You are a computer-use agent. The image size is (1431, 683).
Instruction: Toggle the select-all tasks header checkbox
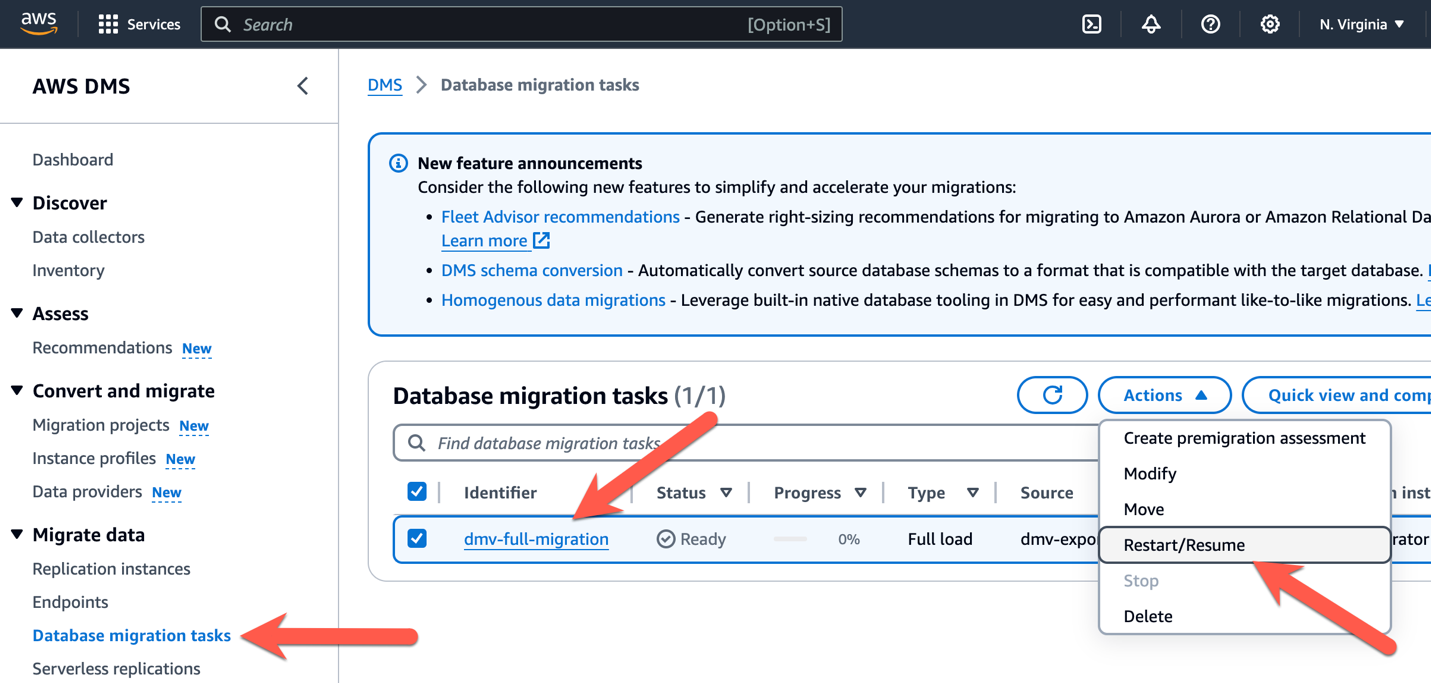point(417,491)
